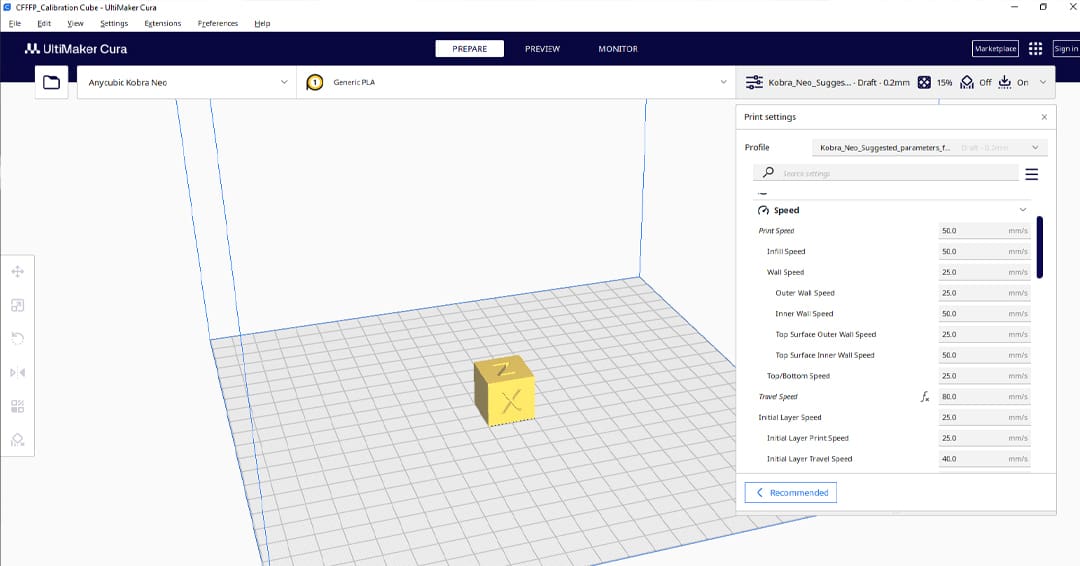This screenshot has height=566, width=1080.
Task: Click the Sign in button
Action: 1066,49
